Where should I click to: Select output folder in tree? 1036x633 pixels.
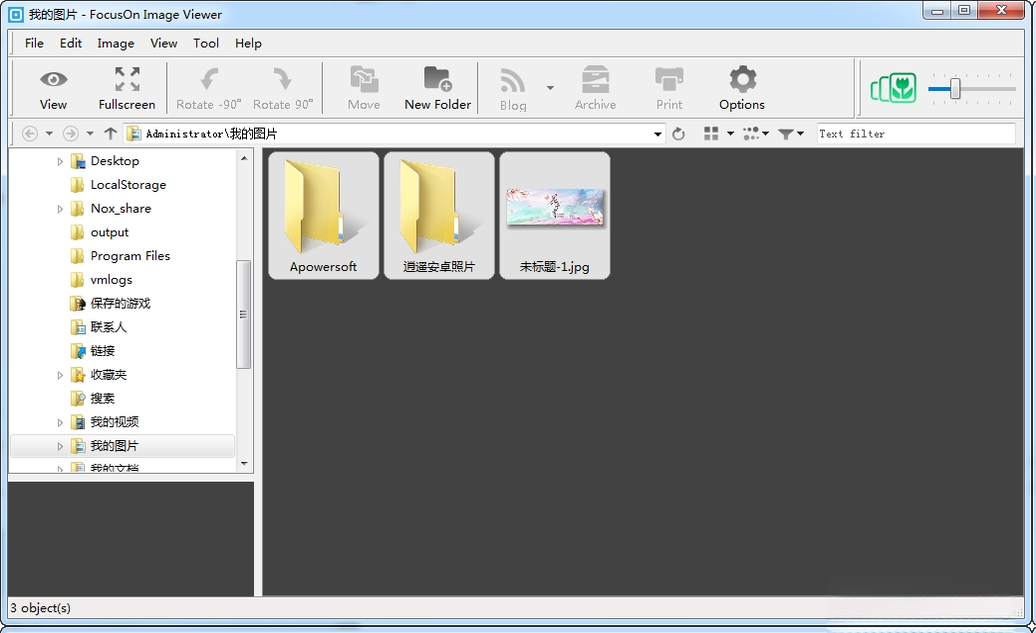109,232
